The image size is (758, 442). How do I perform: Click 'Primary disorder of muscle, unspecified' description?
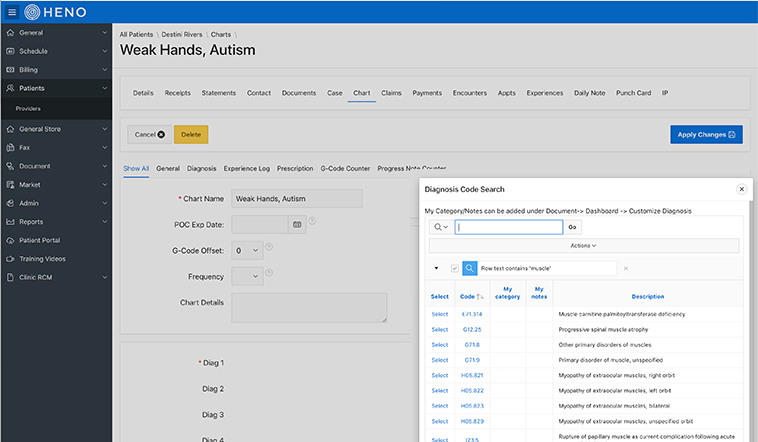click(611, 360)
